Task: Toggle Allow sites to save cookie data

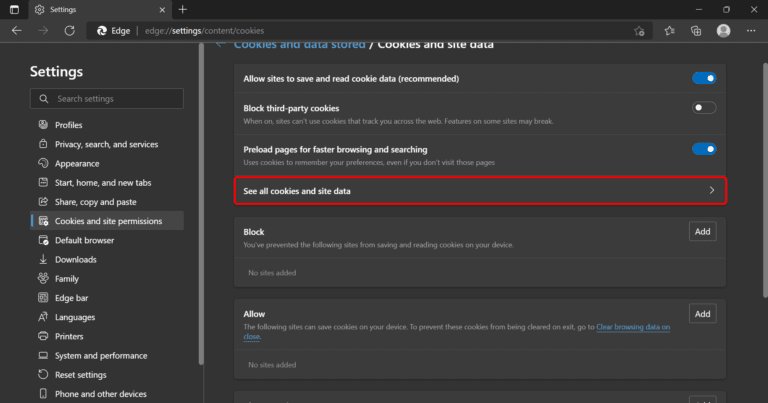Action: [x=704, y=78]
